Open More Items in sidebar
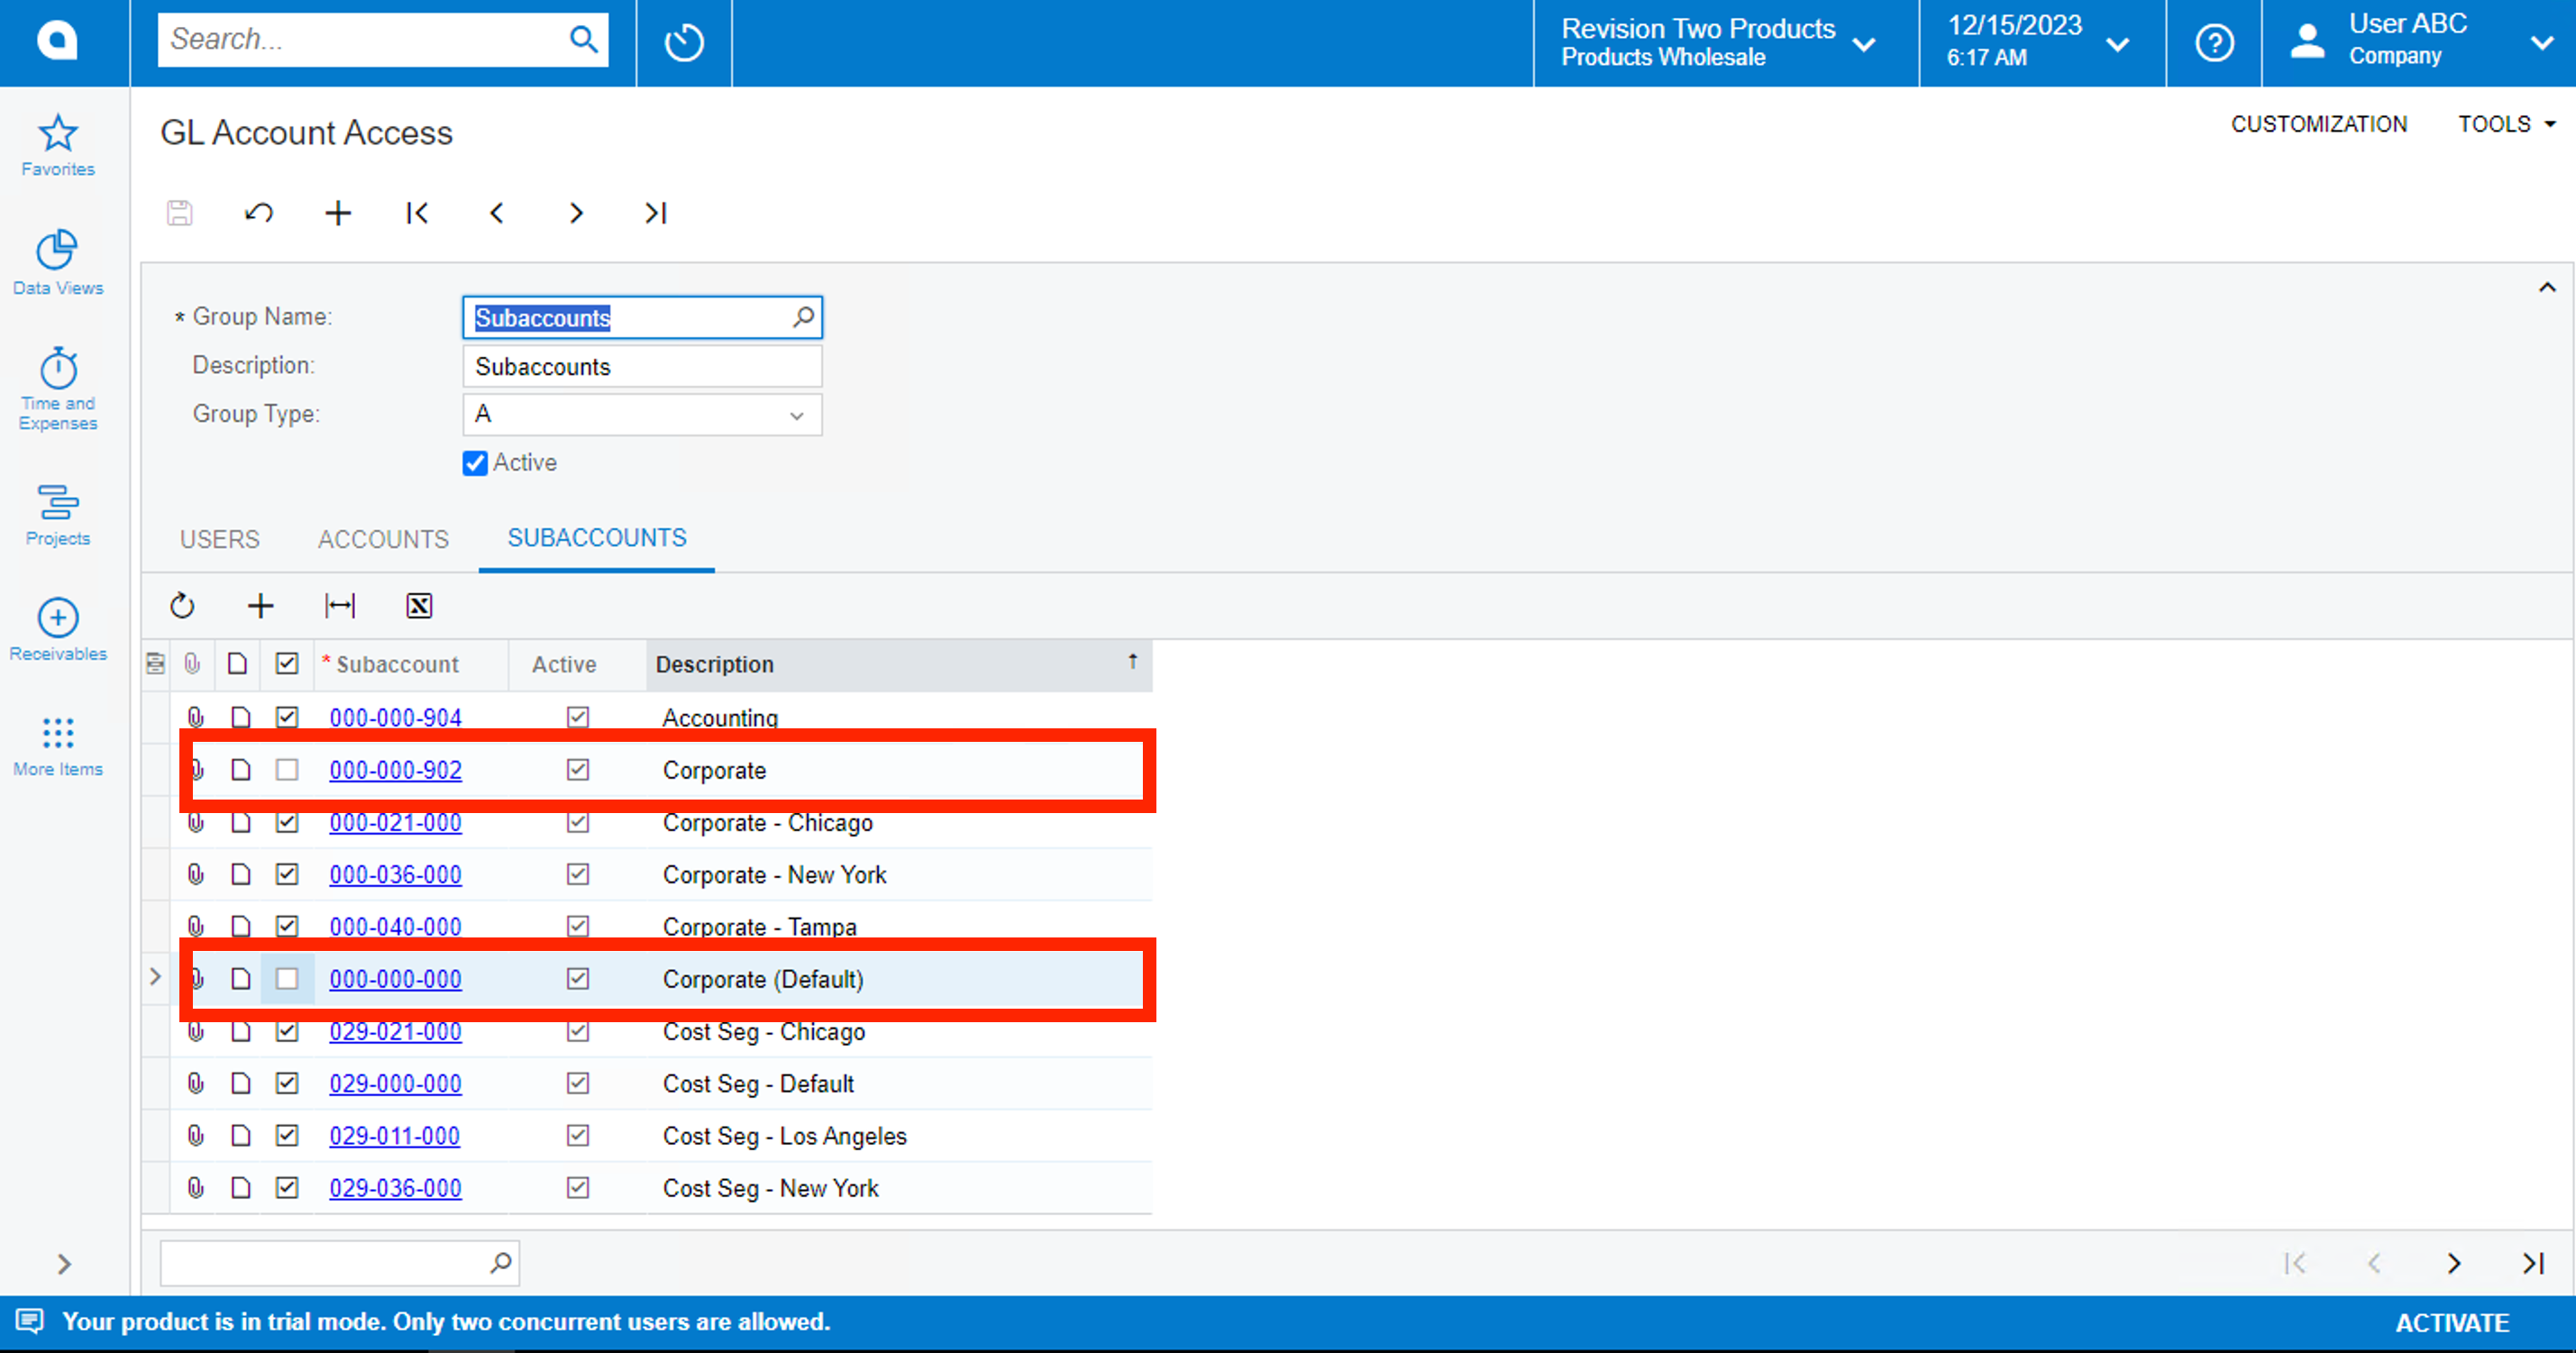Screen dimensions: 2576x1353 pos(58,746)
